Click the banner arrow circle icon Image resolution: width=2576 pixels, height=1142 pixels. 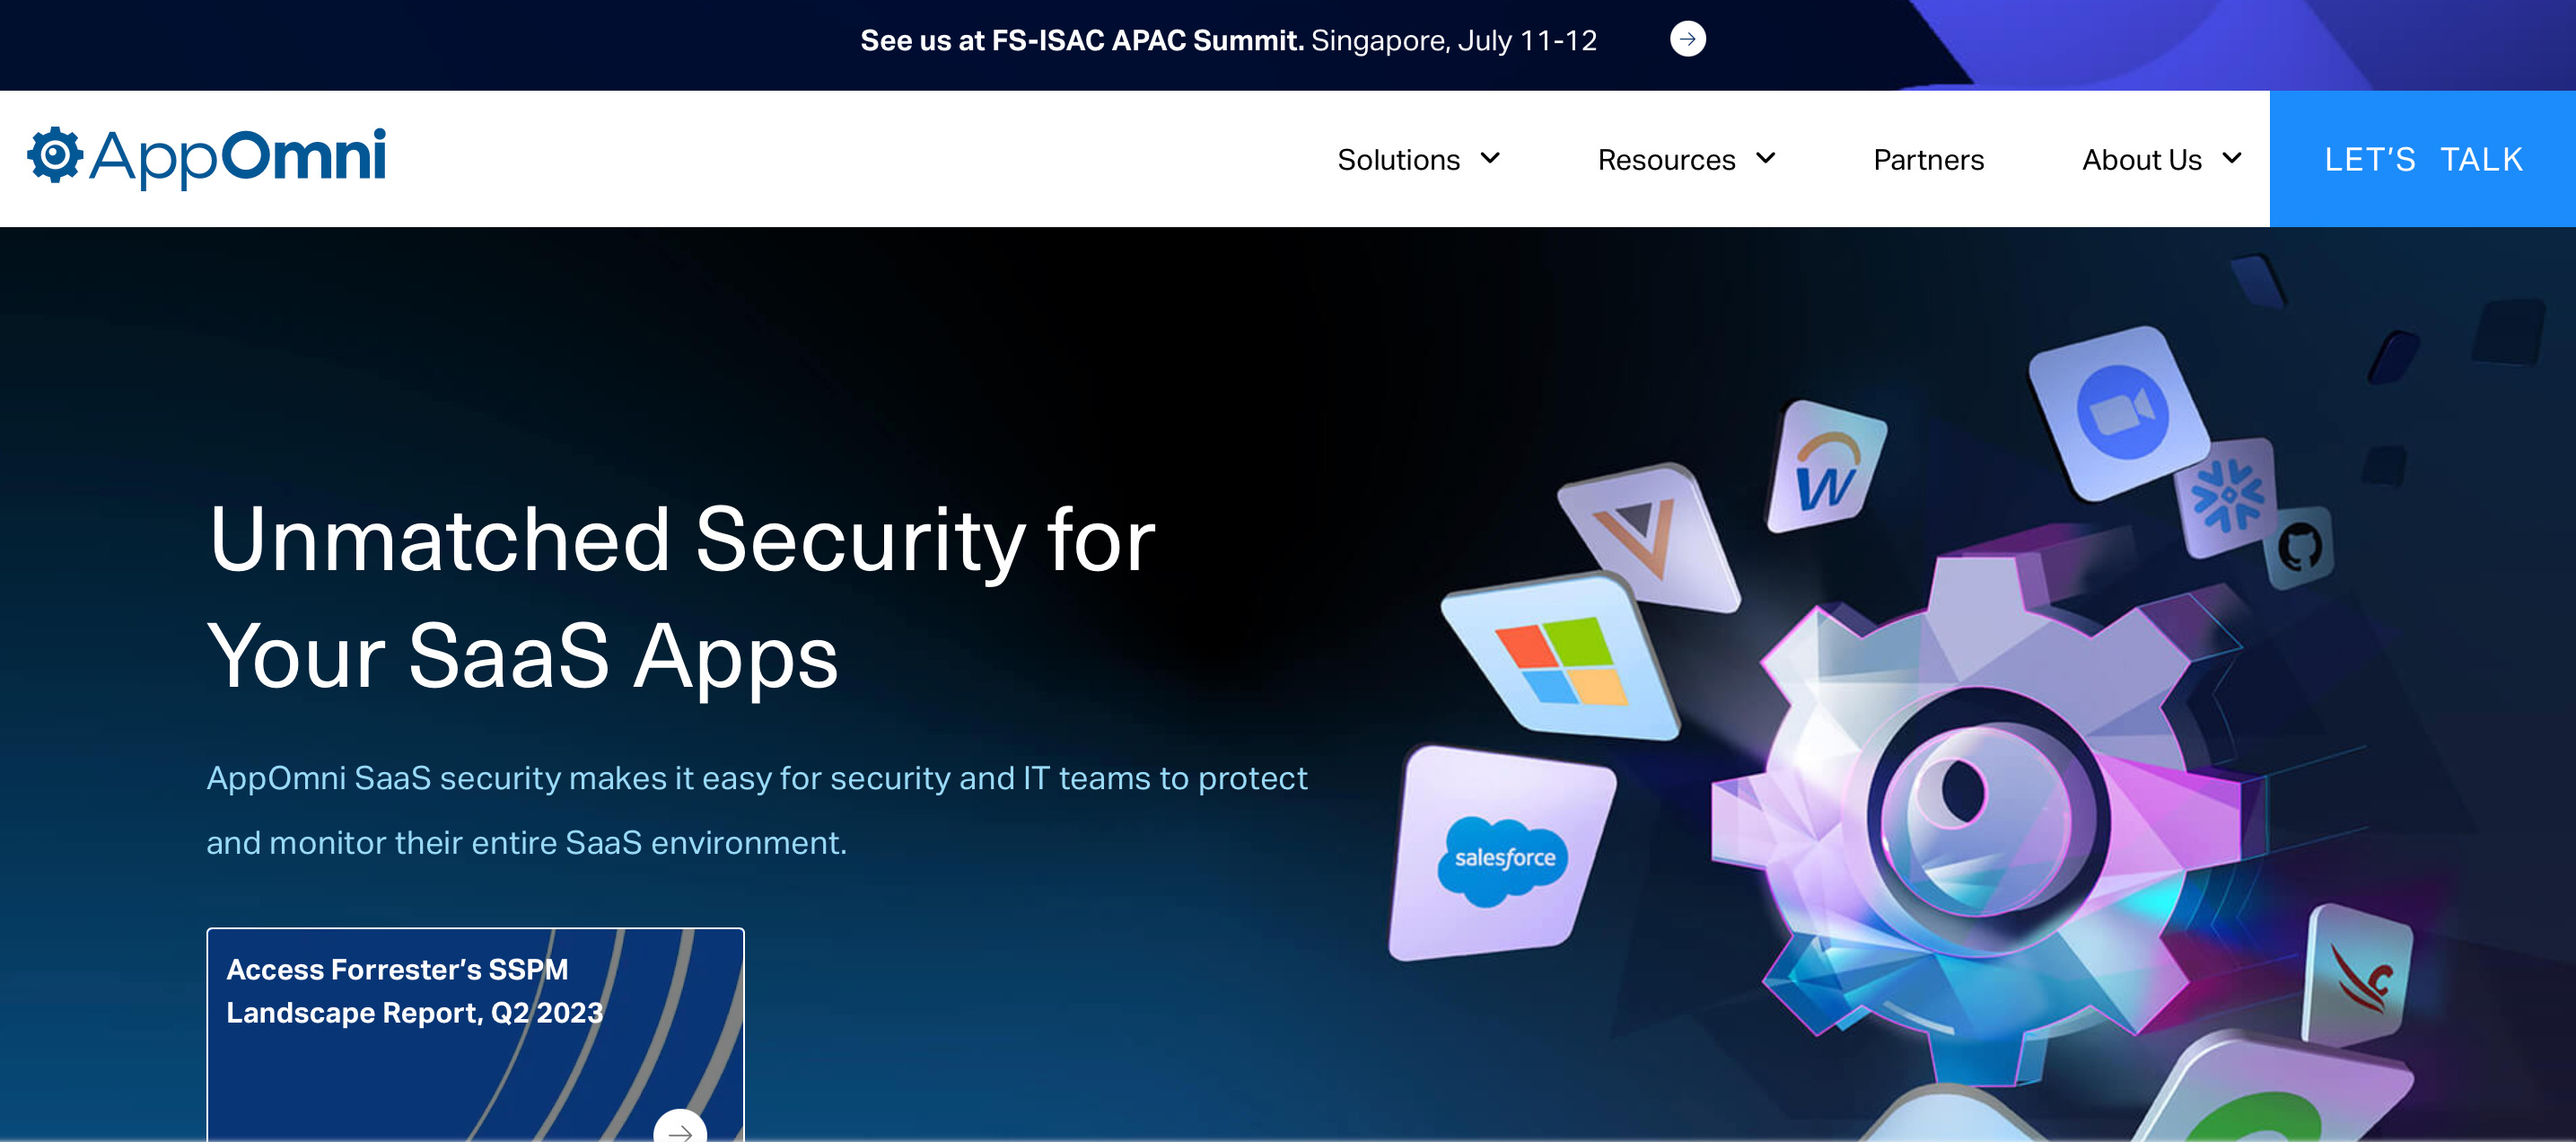(x=1687, y=39)
